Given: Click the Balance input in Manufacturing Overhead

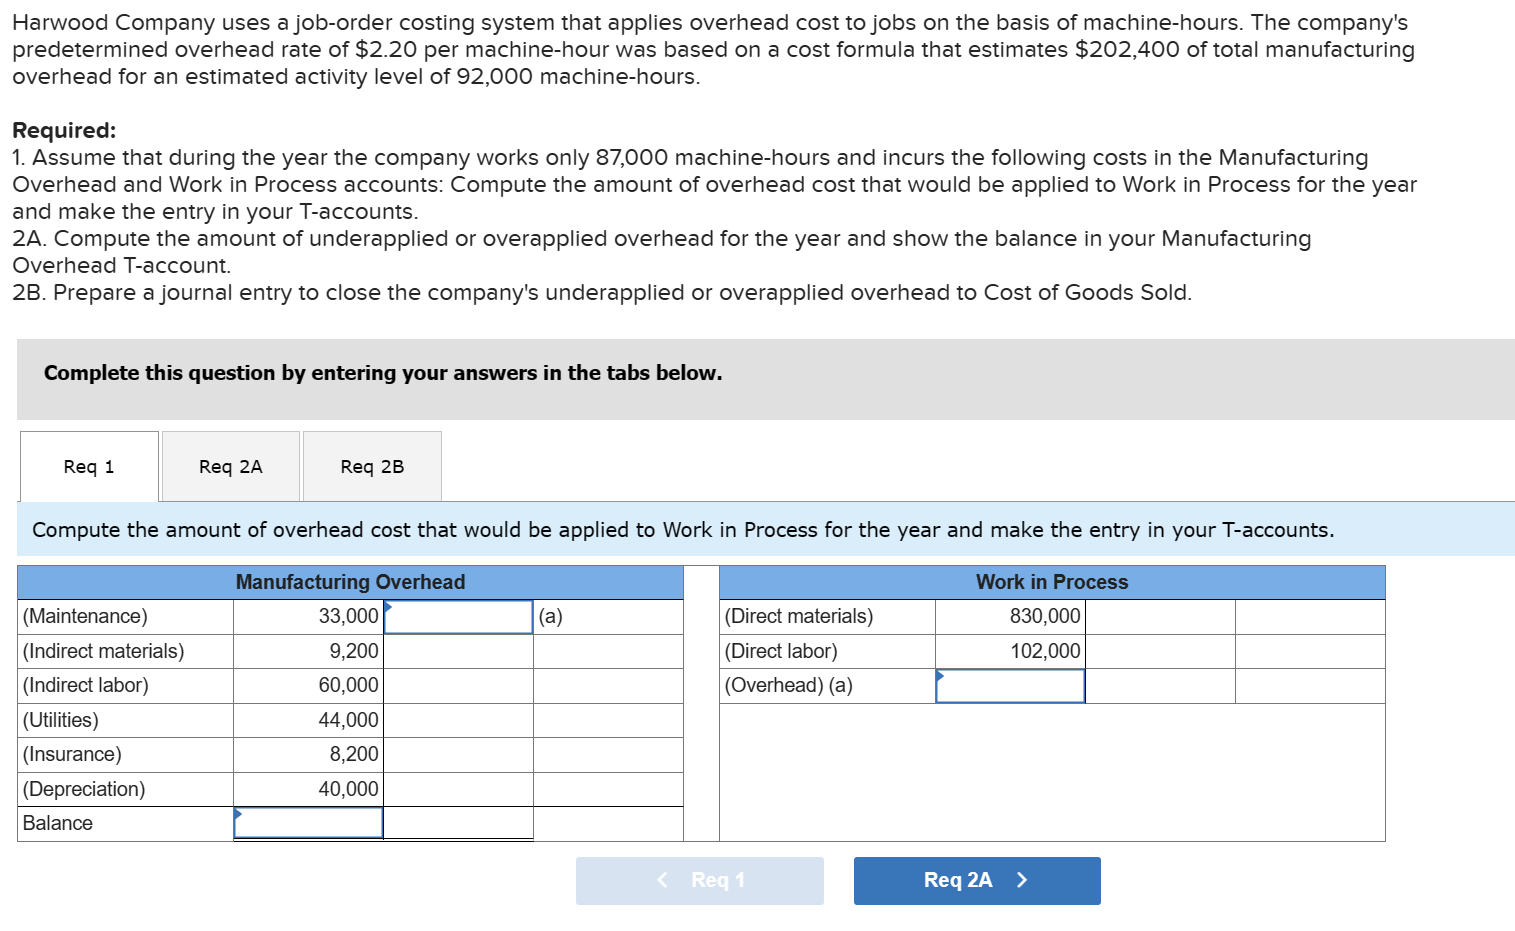Looking at the screenshot, I should tap(307, 822).
